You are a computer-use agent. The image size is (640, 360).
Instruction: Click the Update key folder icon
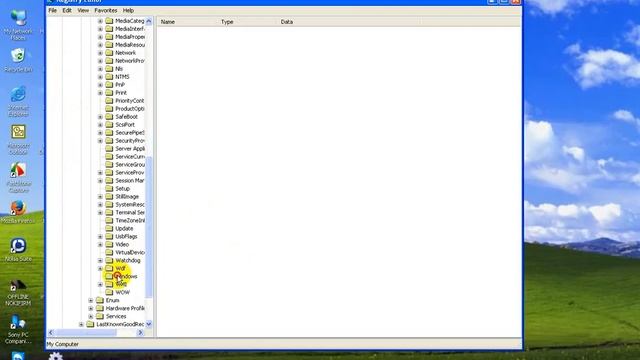pos(109,229)
